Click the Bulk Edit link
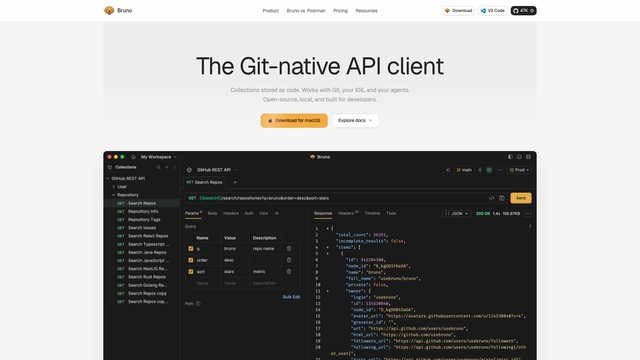The image size is (640, 360). (291, 297)
